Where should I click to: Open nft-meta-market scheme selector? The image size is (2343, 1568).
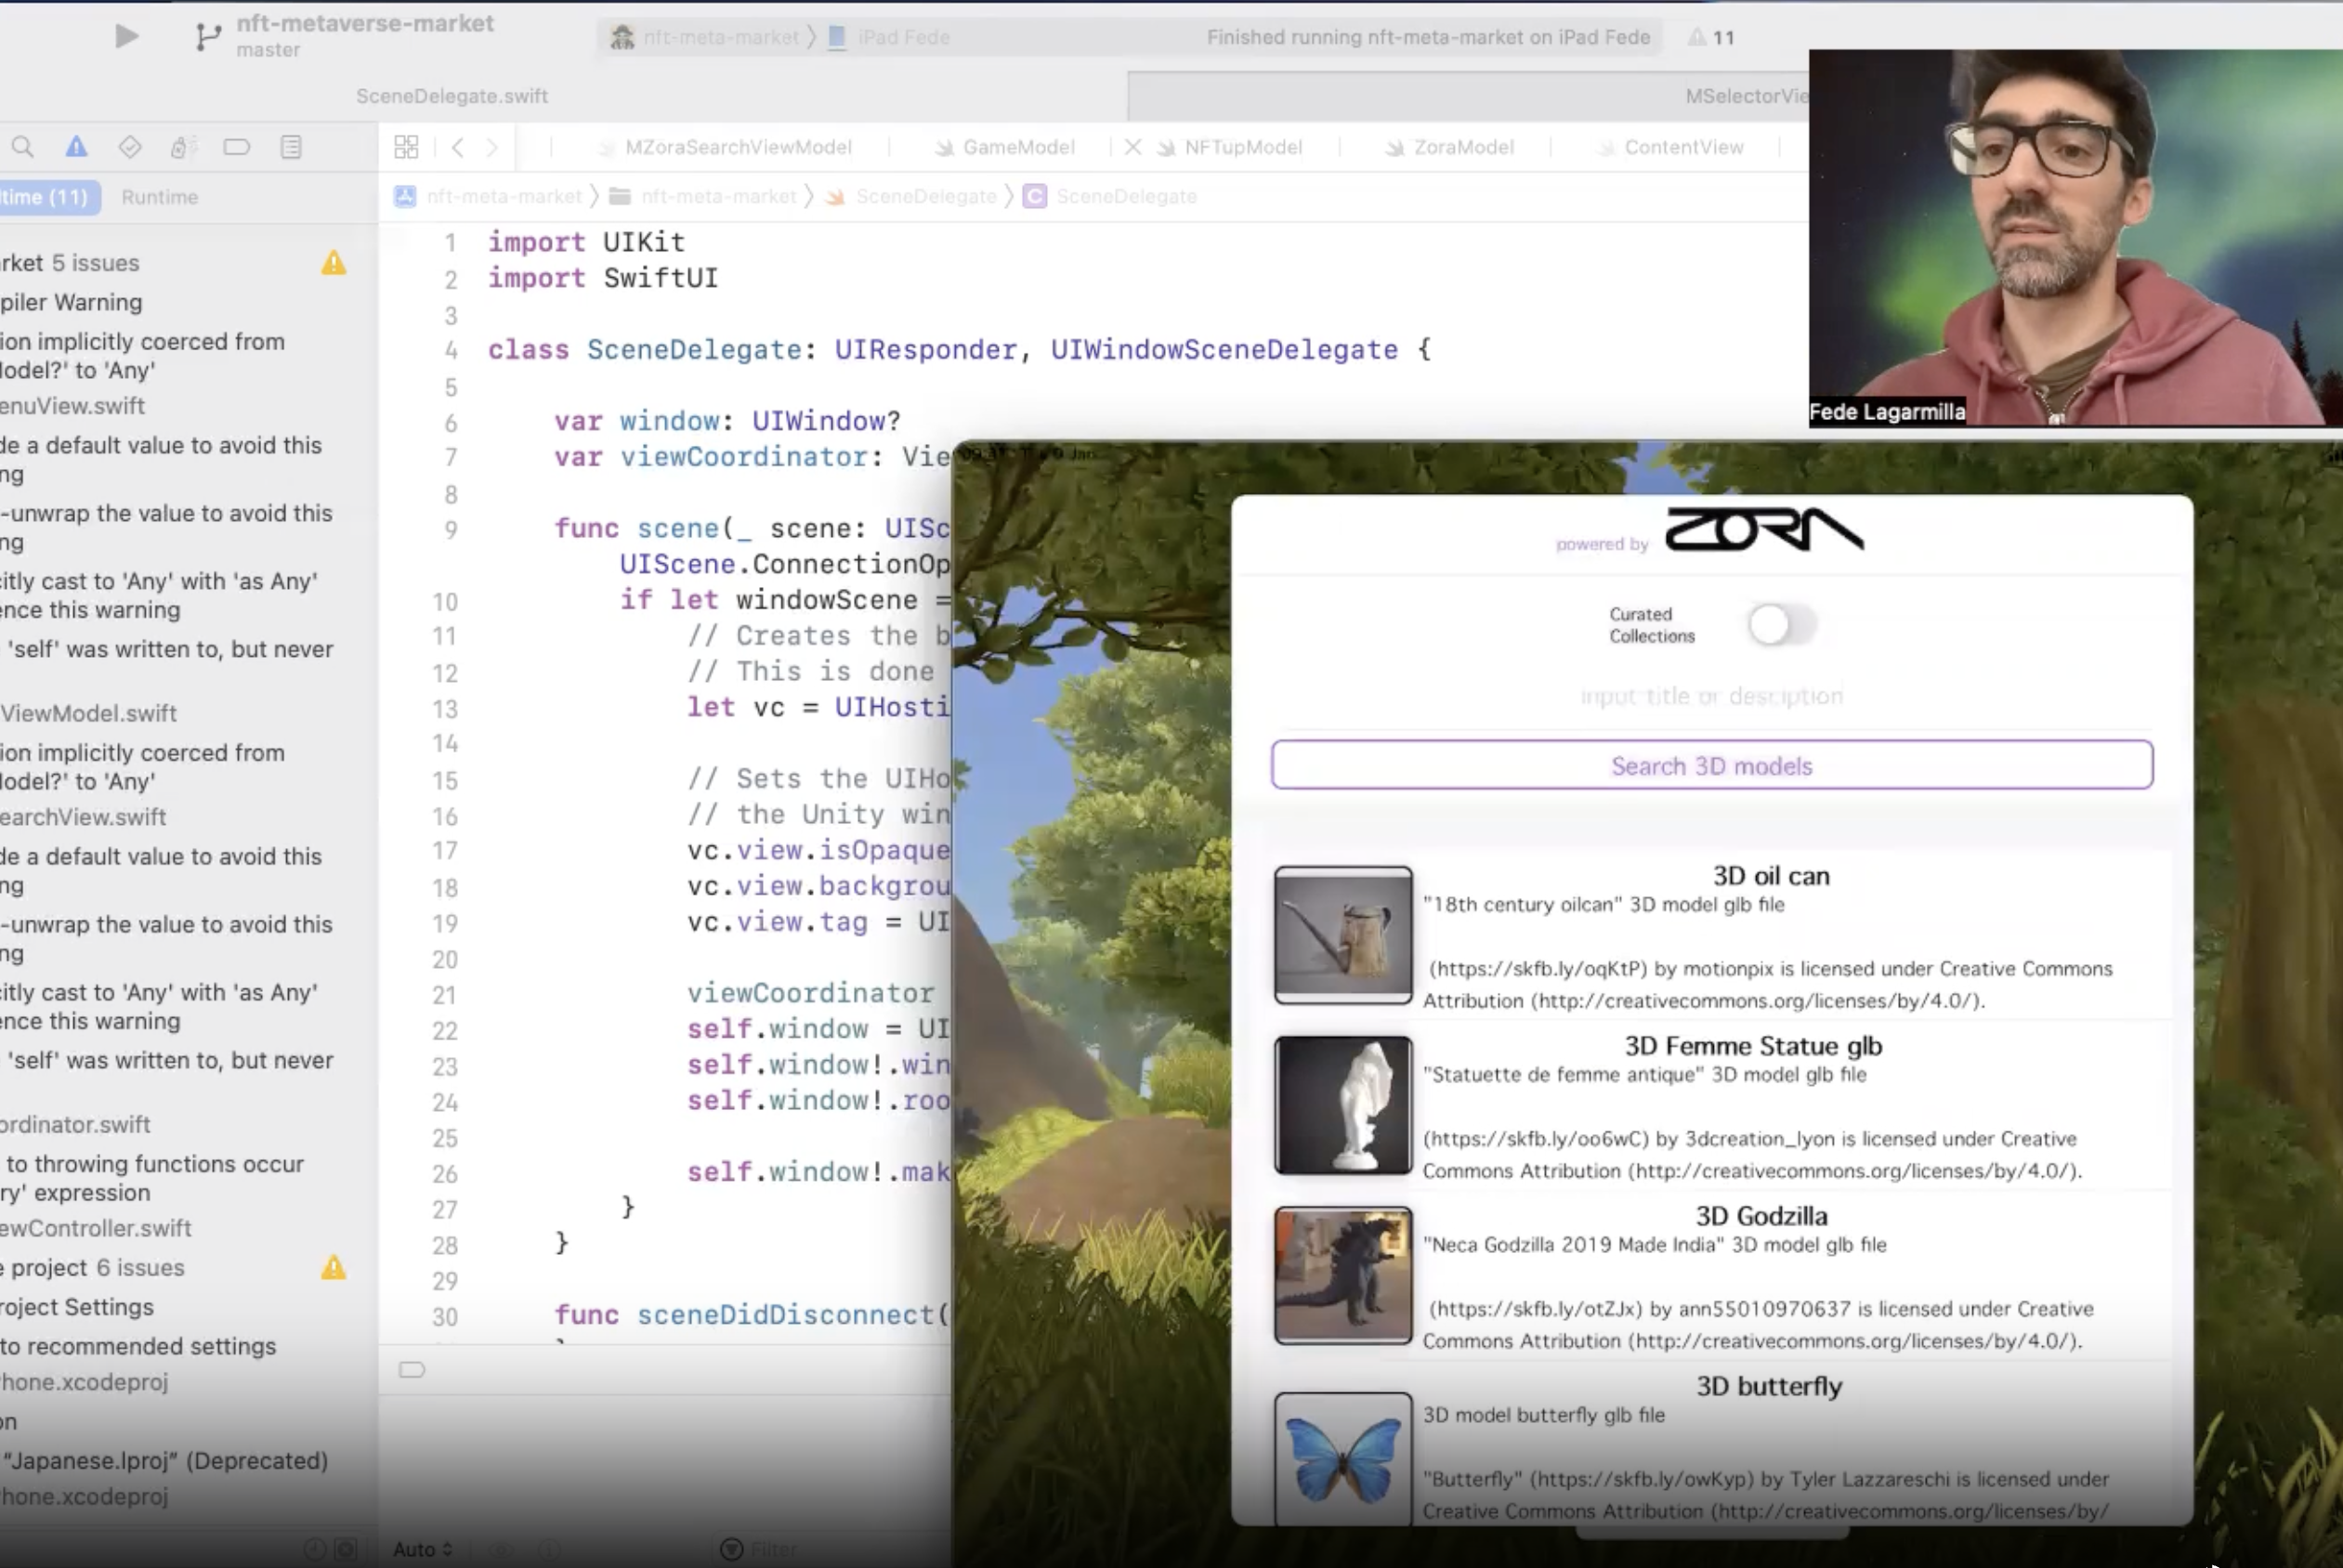click(720, 37)
